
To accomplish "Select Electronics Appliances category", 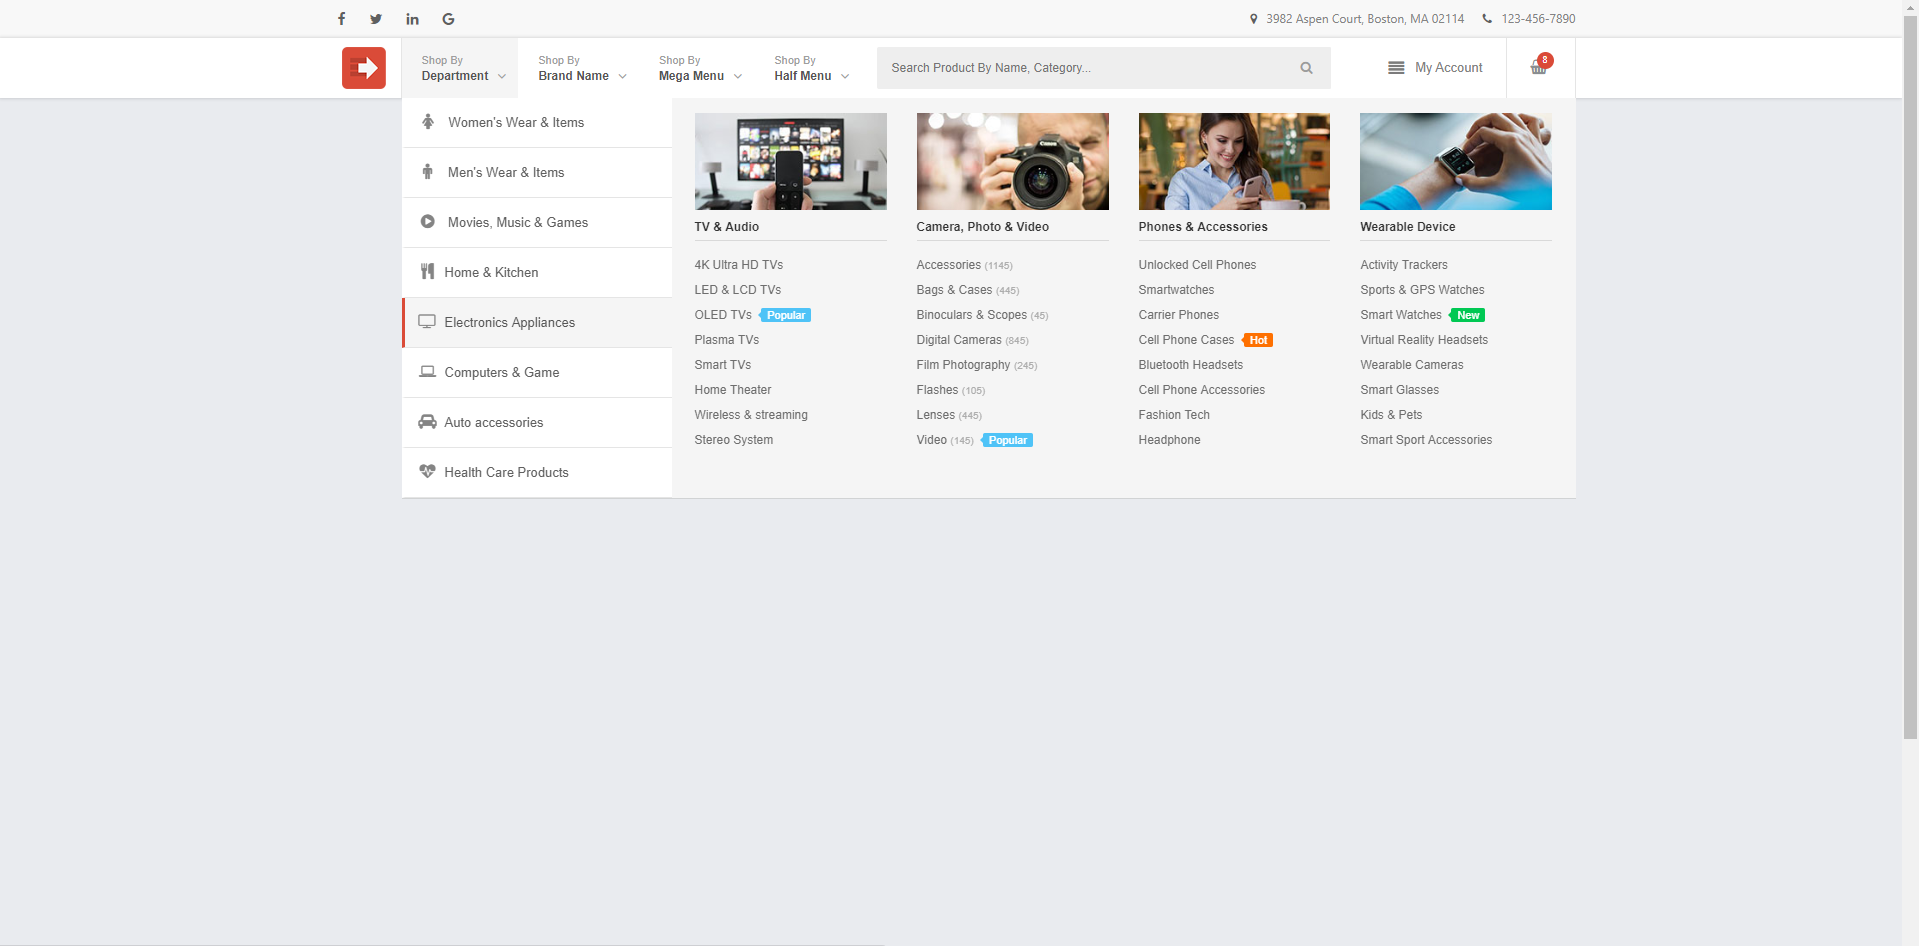I will (x=537, y=323).
